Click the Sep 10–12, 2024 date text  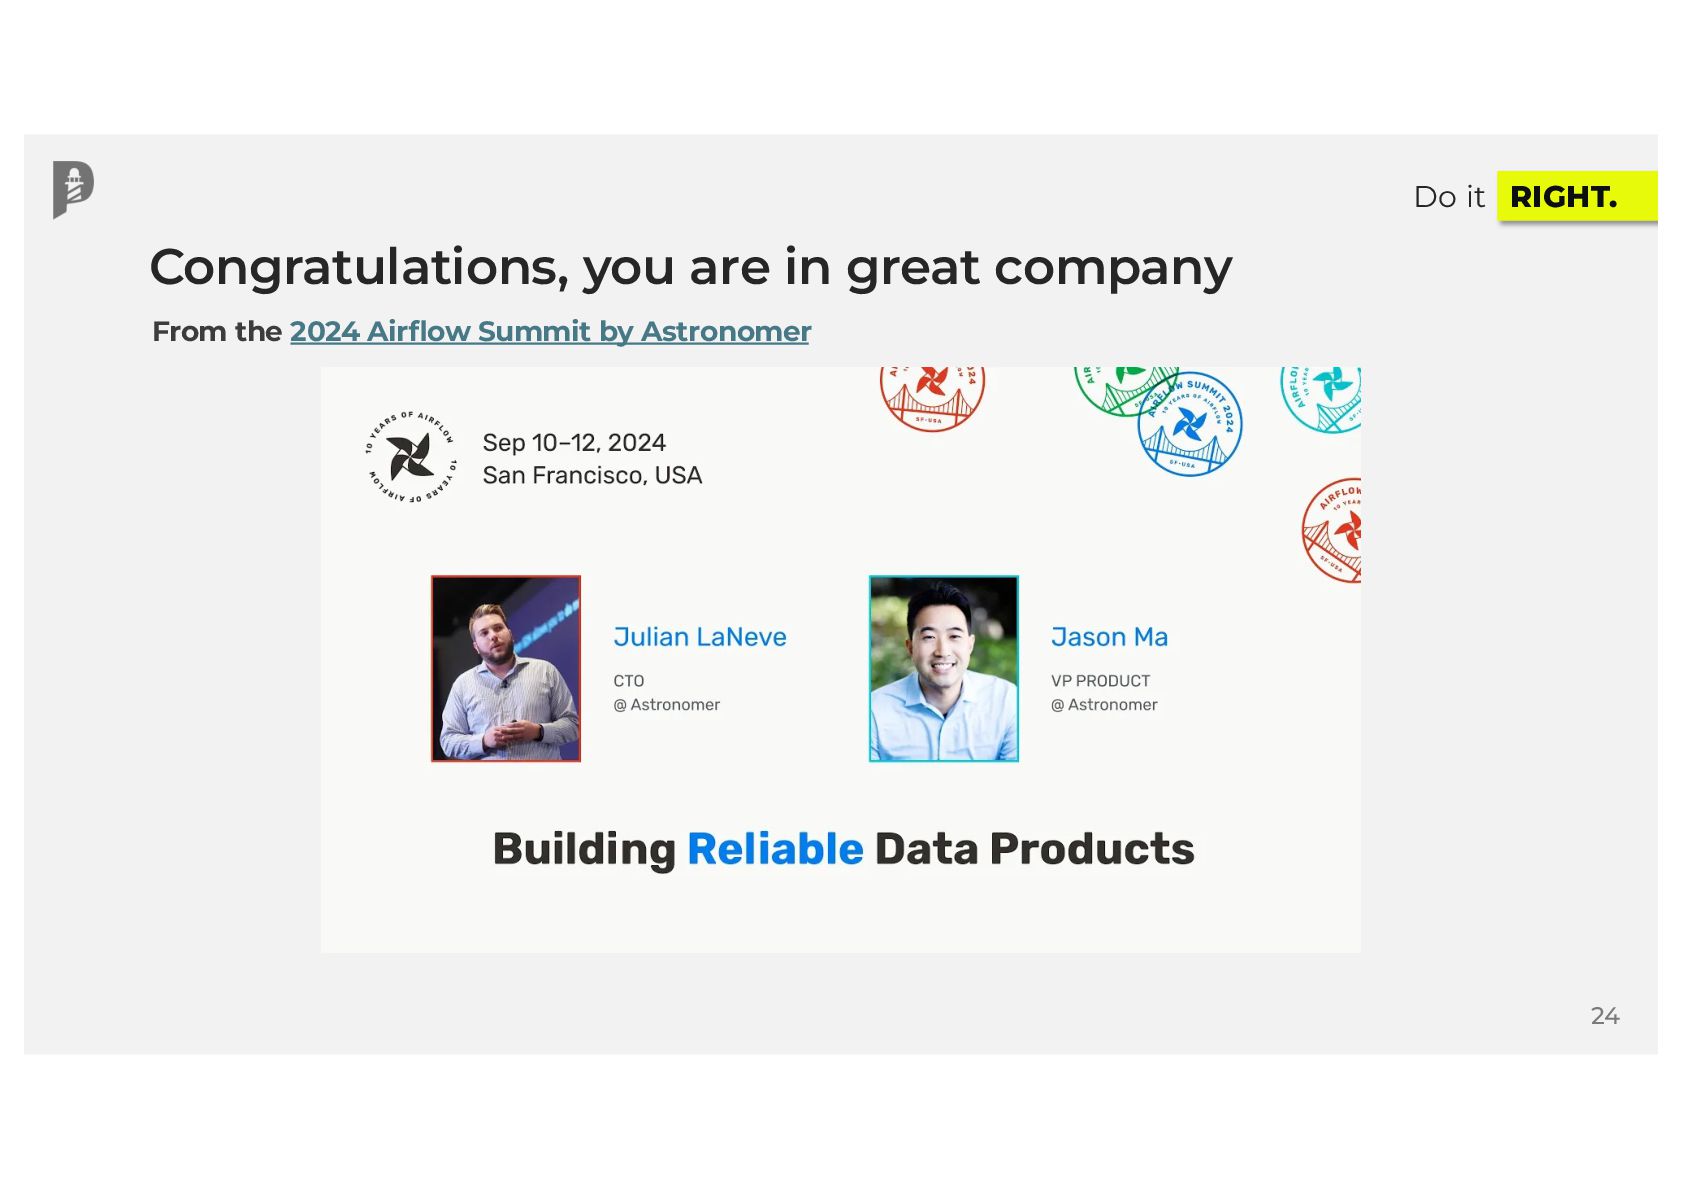pyautogui.click(x=574, y=443)
